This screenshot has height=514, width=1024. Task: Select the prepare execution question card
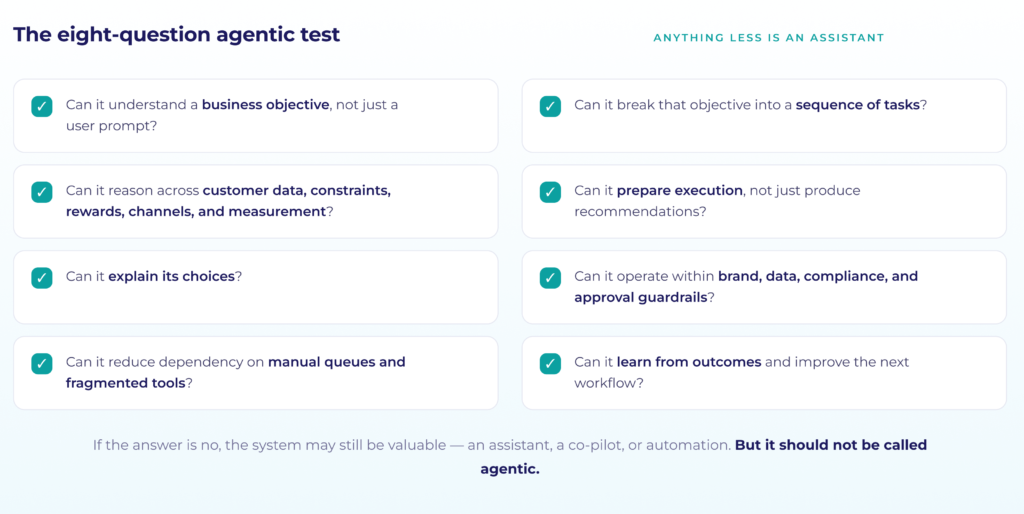764,201
